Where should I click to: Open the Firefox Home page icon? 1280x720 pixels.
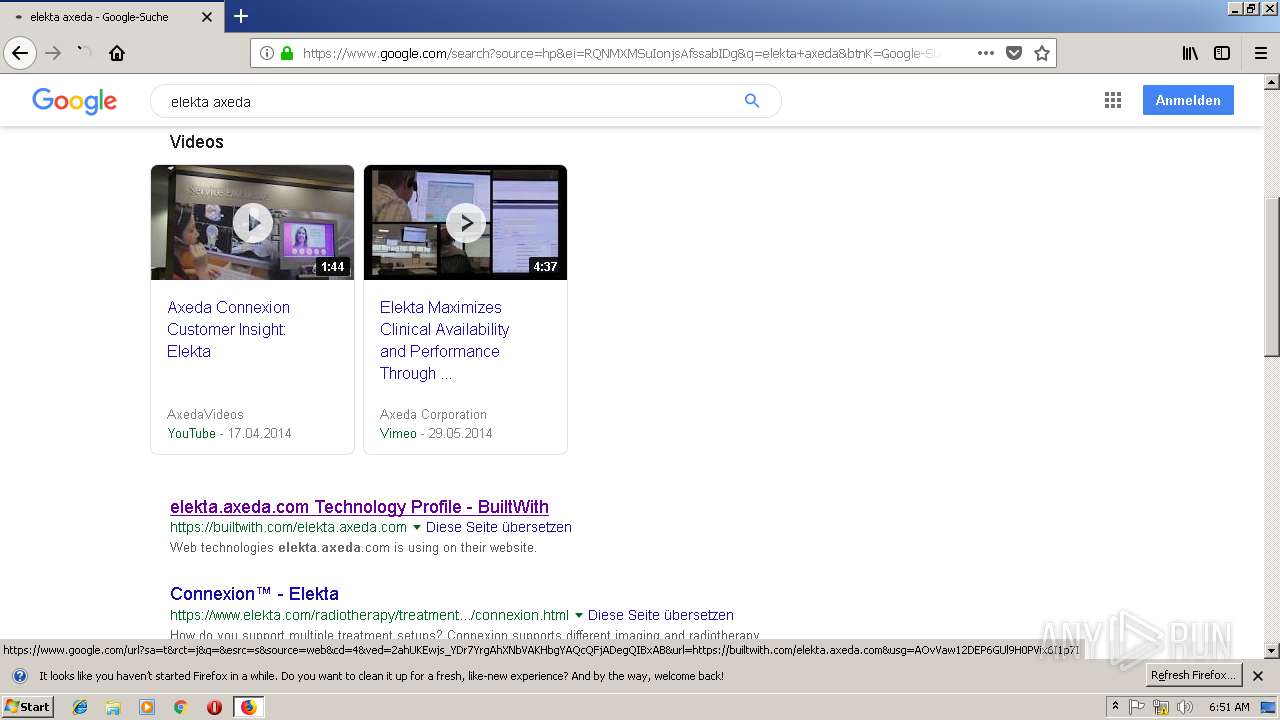coord(117,53)
